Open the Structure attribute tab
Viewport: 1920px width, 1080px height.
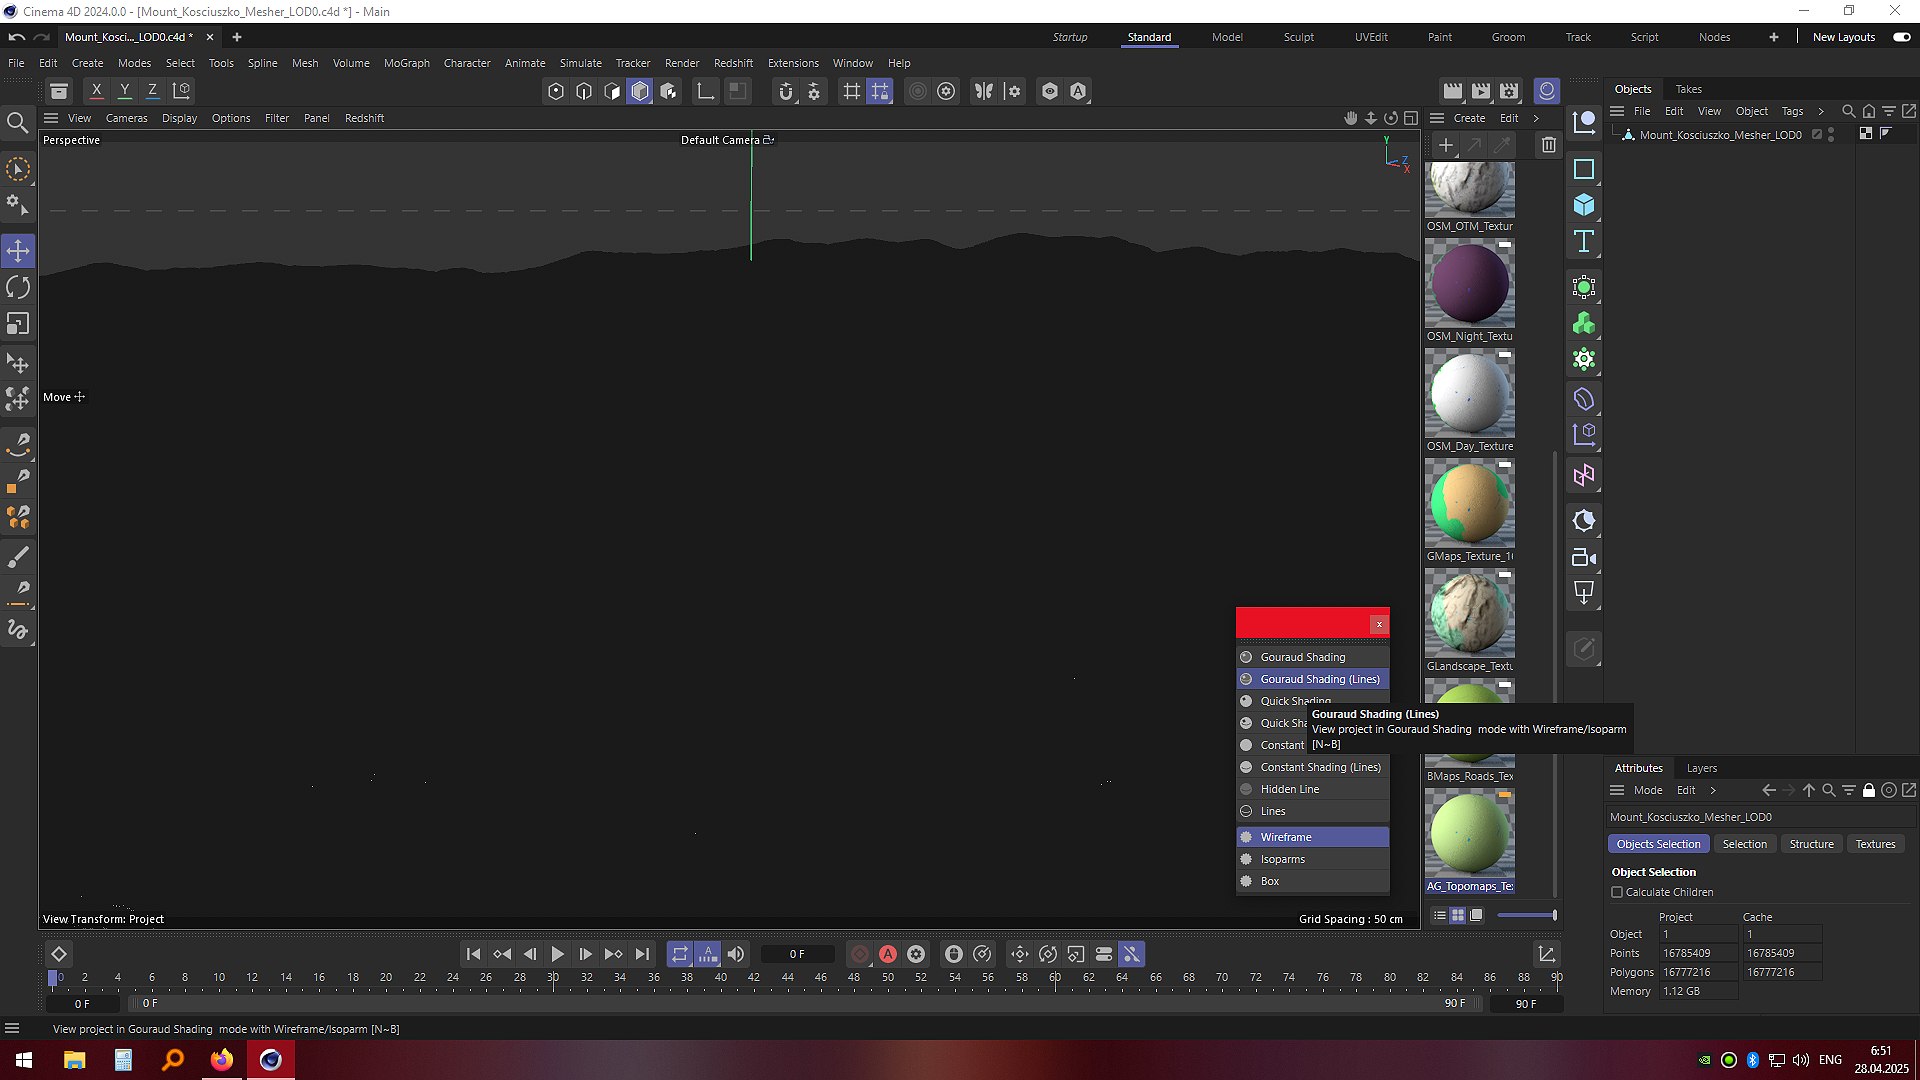click(x=1811, y=844)
